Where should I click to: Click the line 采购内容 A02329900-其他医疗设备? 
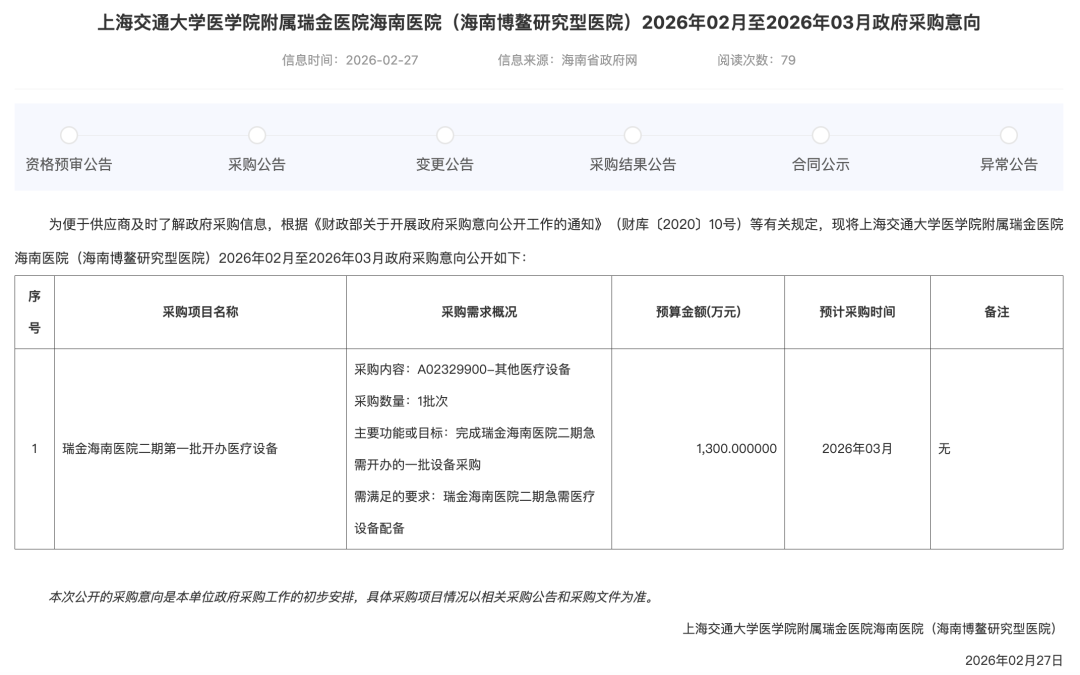(462, 370)
